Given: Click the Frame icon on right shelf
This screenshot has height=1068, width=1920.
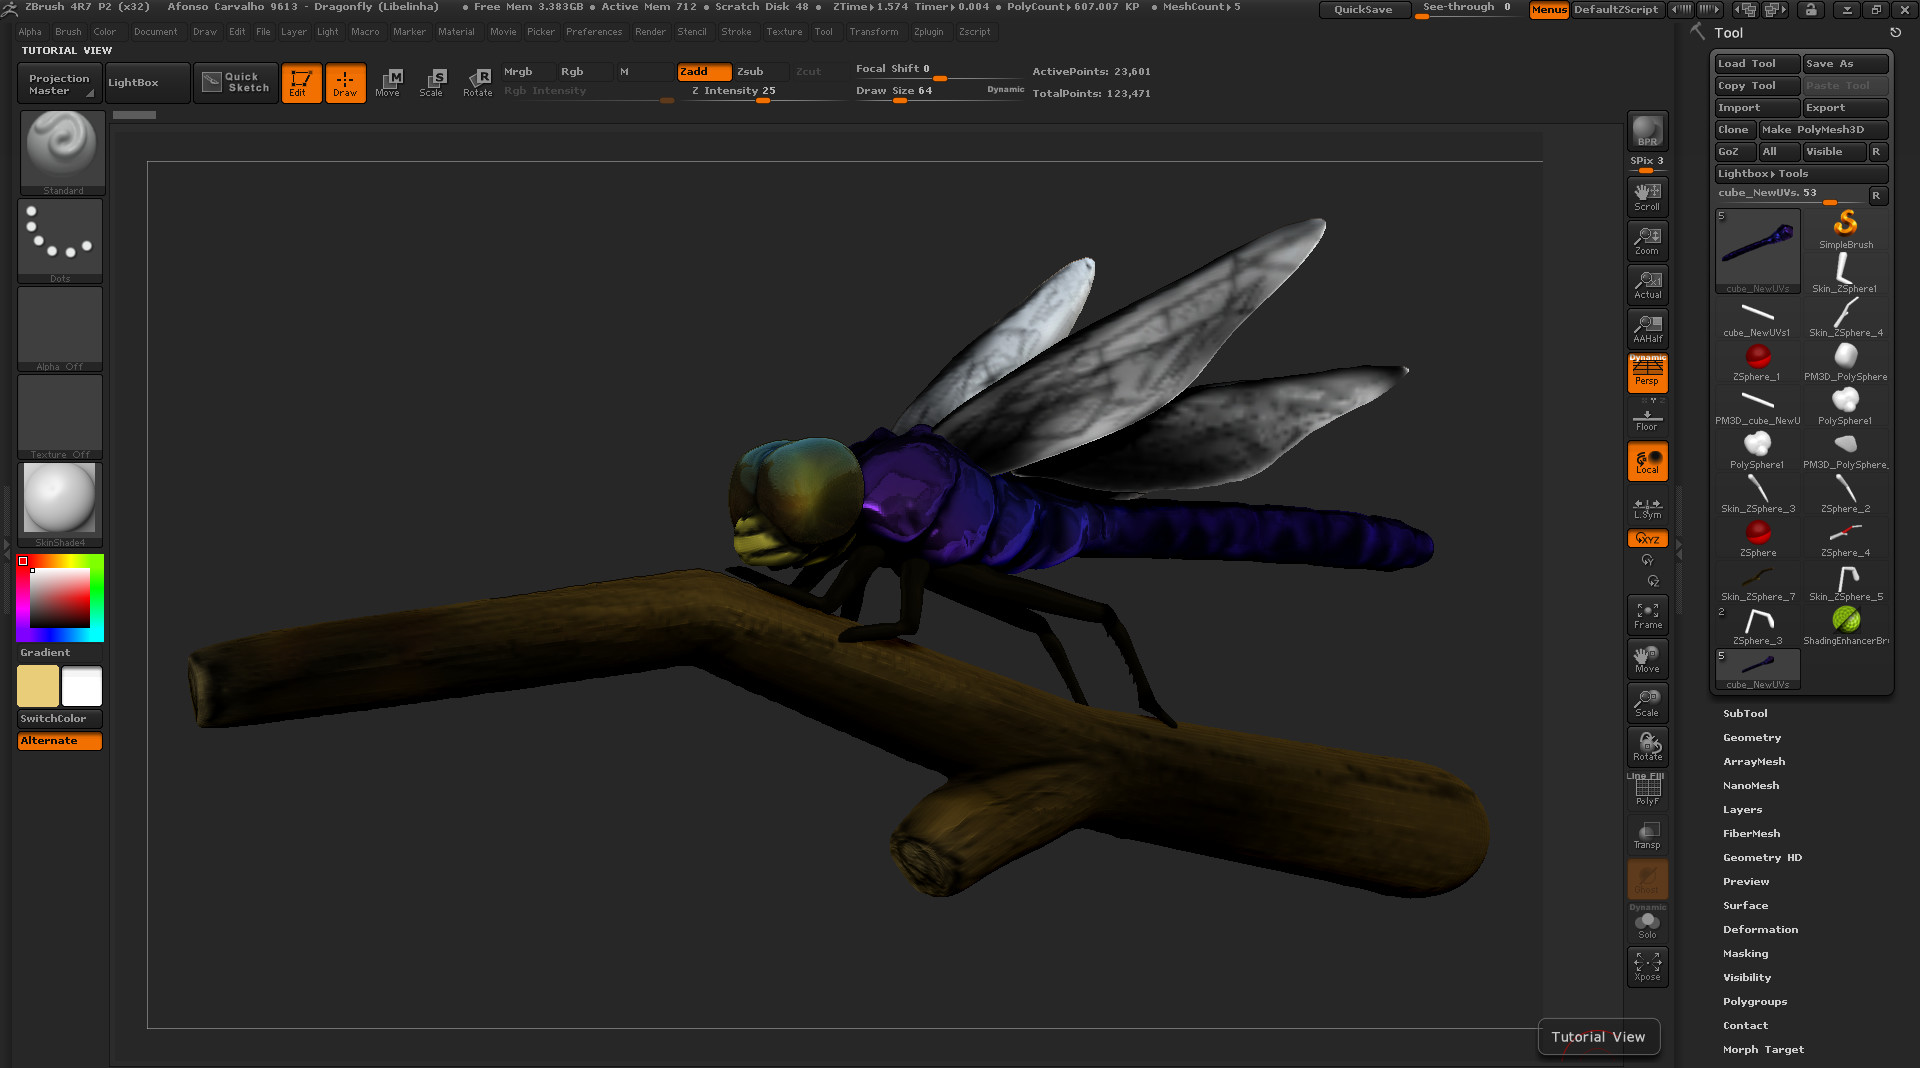Looking at the screenshot, I should [x=1646, y=614].
